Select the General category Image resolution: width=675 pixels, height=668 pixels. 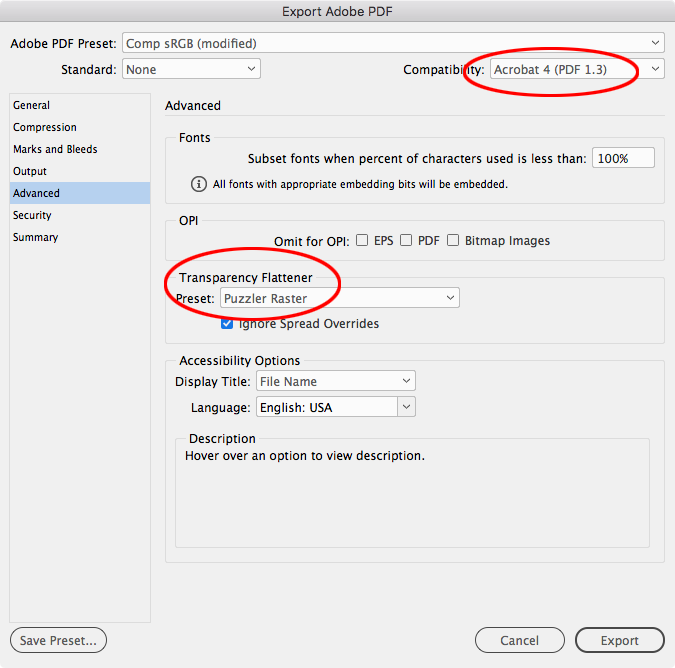click(x=80, y=105)
